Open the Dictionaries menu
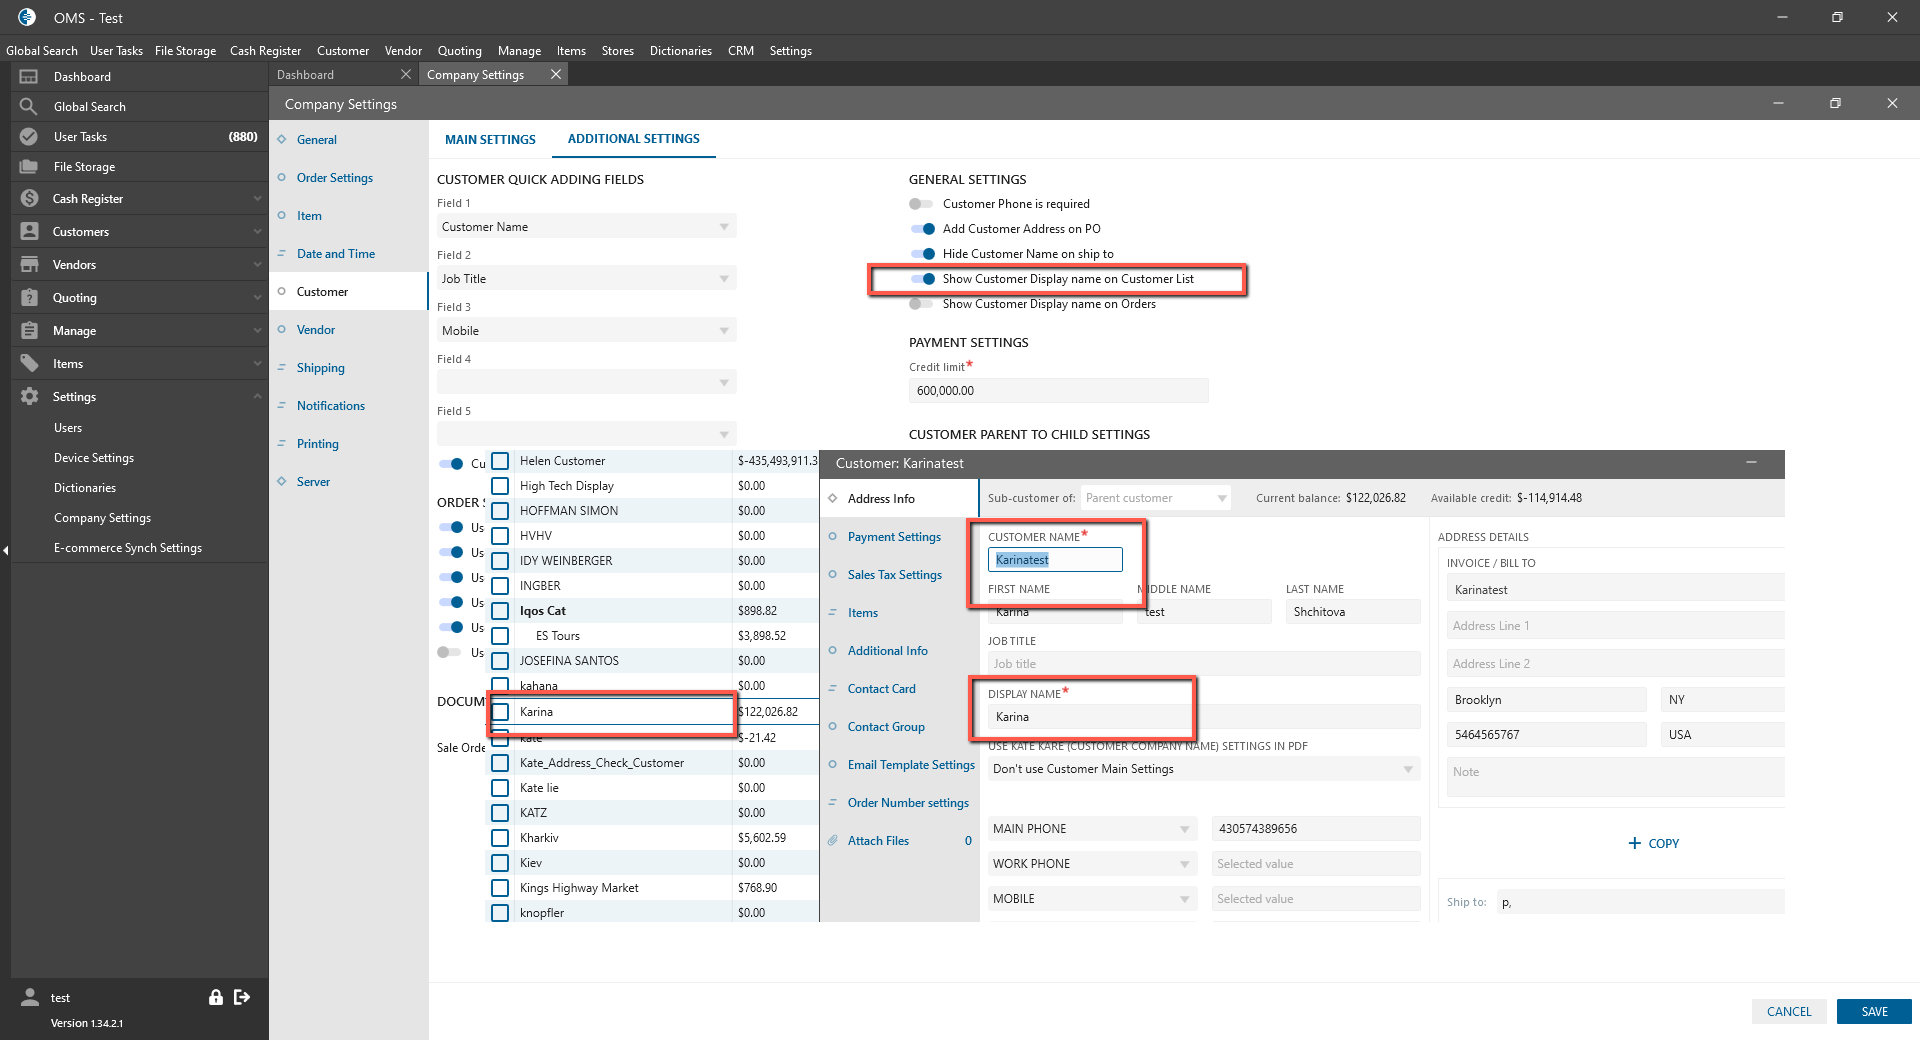This screenshot has width=1920, height=1040. point(680,51)
